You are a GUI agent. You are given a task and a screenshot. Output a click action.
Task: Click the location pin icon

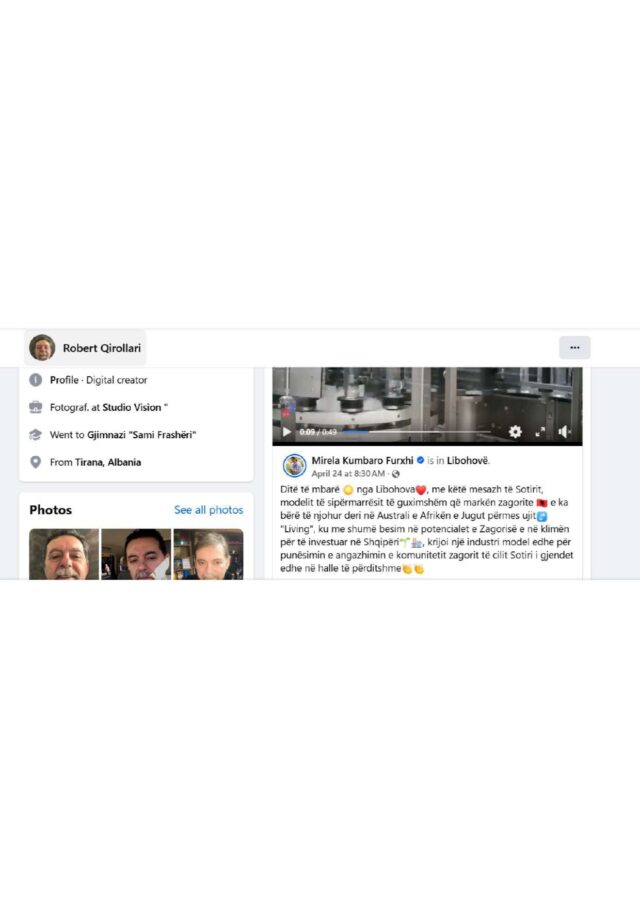(35, 462)
